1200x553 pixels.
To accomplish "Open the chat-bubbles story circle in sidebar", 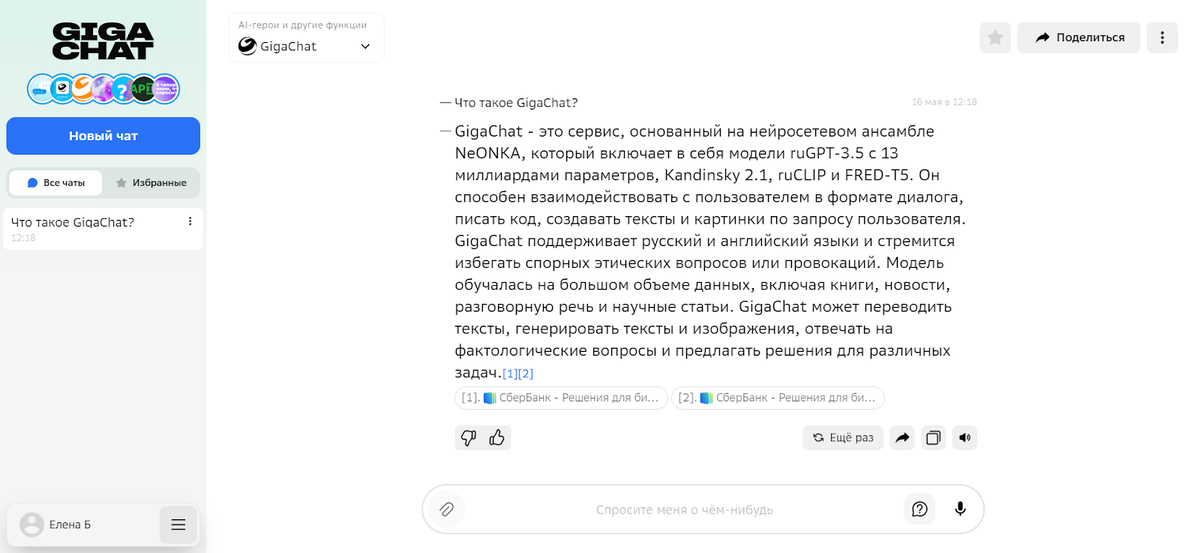I will tap(40, 89).
